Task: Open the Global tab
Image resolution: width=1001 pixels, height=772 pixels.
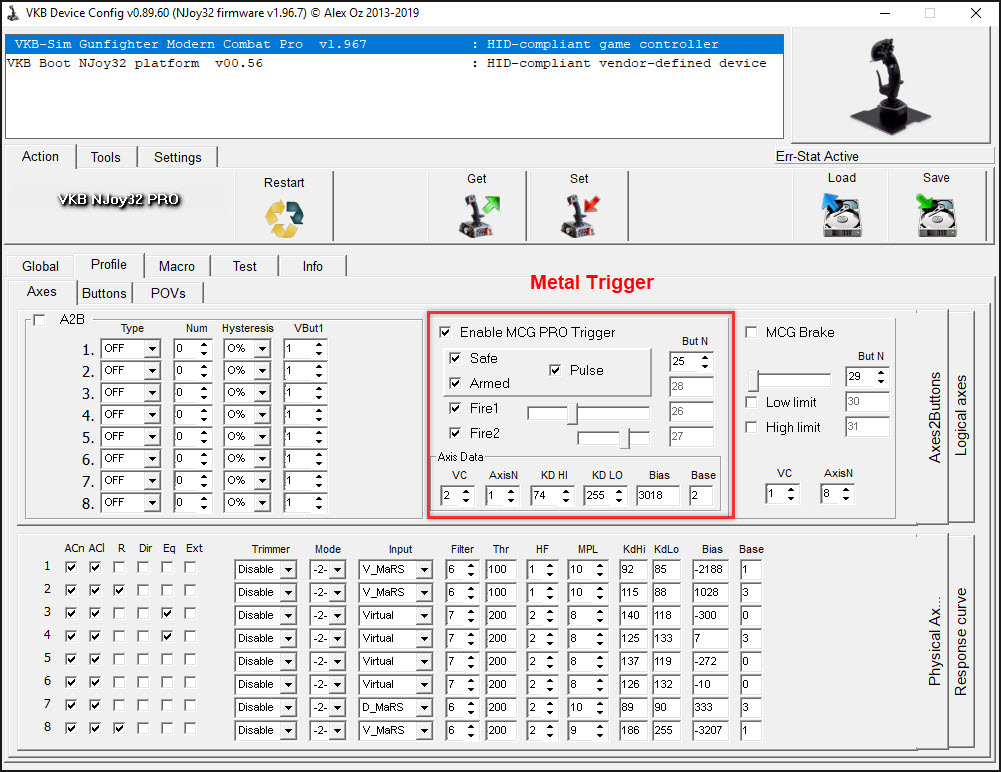Action: (40, 266)
